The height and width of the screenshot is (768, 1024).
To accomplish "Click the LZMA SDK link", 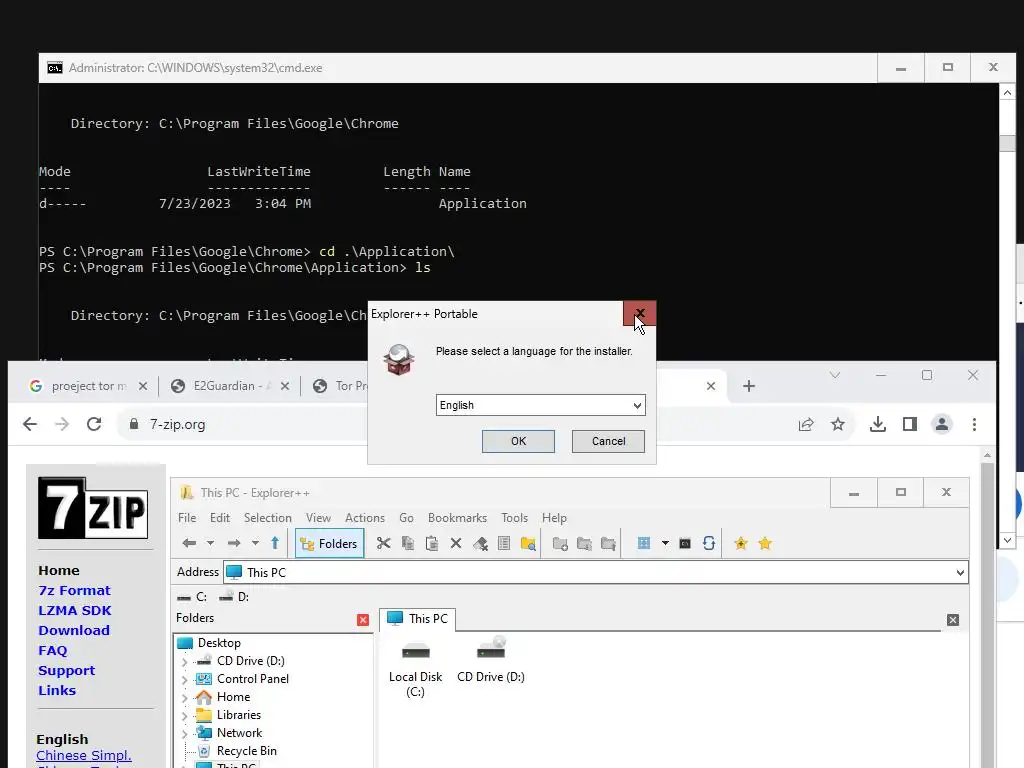I will click(x=74, y=611).
